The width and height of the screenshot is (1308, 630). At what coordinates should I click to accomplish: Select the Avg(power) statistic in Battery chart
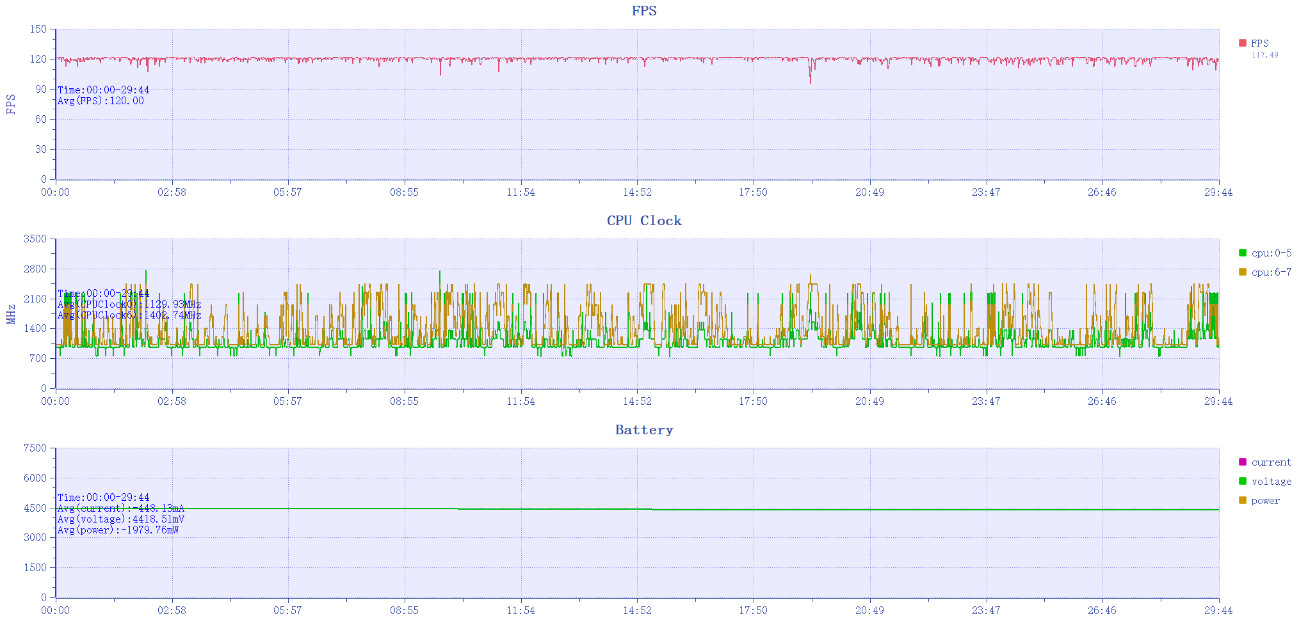(118, 530)
